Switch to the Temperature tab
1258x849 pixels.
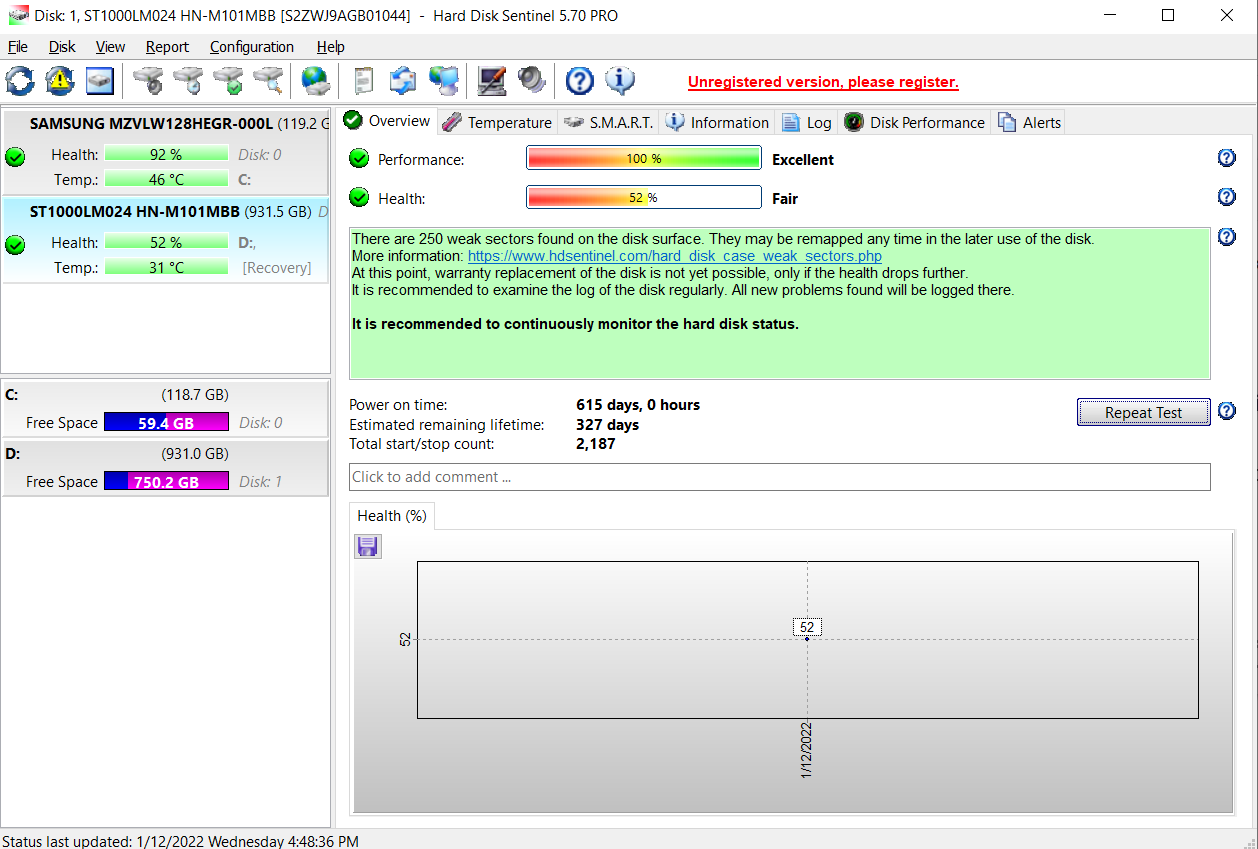pyautogui.click(x=497, y=122)
